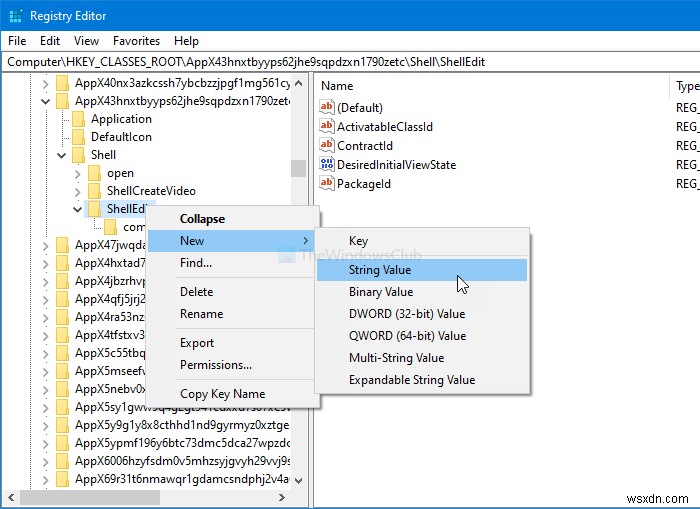This screenshot has width=700, height=509.
Task: Expand the AppX40nx3azkcssh7 key chevron
Action: pyautogui.click(x=46, y=83)
